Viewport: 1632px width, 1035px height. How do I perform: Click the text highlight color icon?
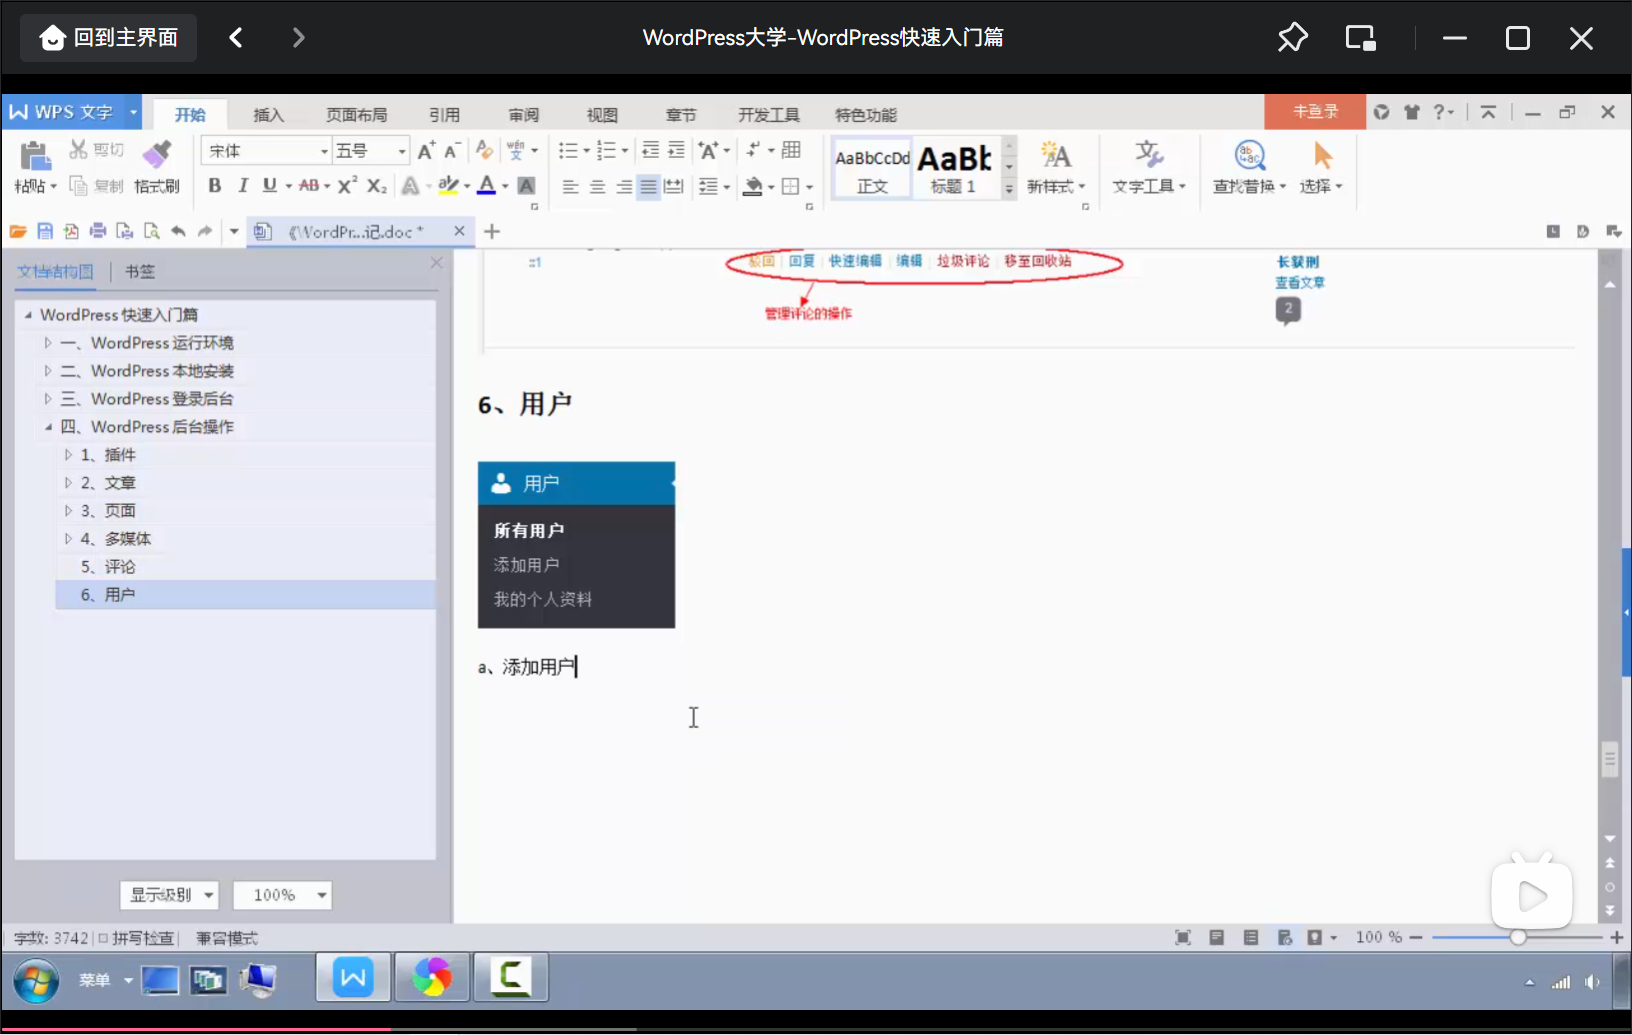coord(448,186)
